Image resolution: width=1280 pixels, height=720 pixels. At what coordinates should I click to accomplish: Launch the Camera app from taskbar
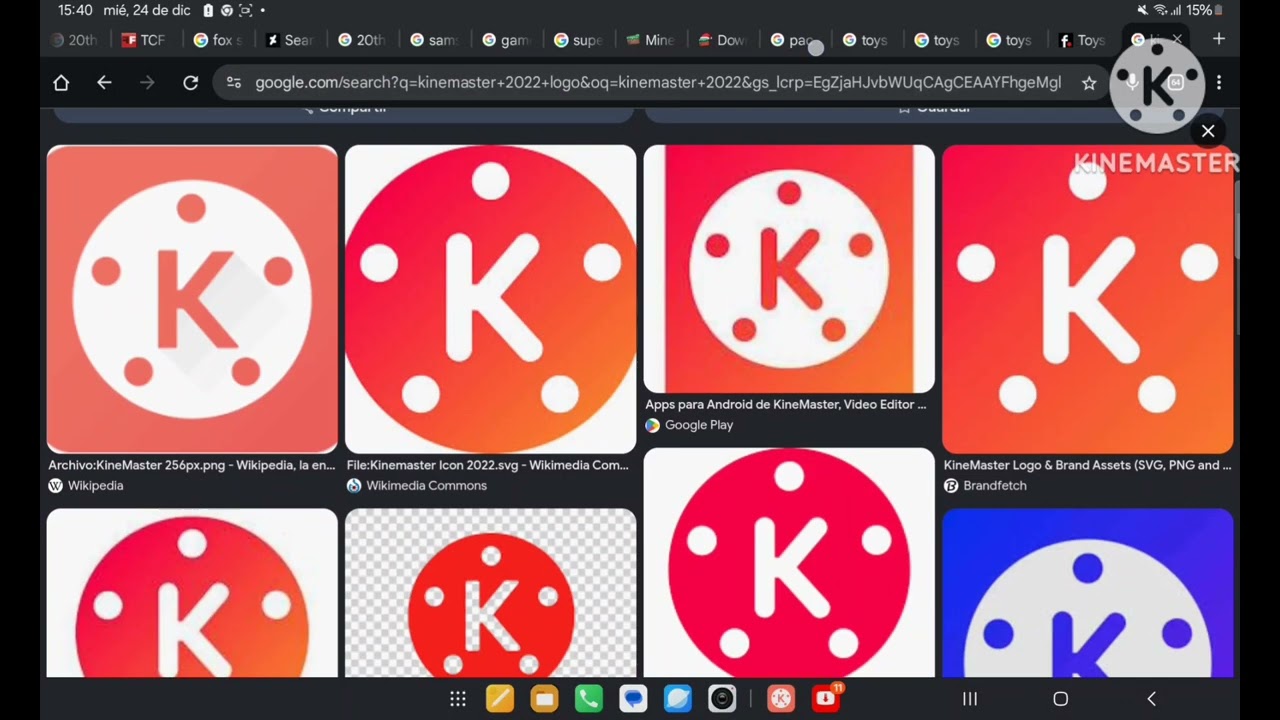(722, 699)
